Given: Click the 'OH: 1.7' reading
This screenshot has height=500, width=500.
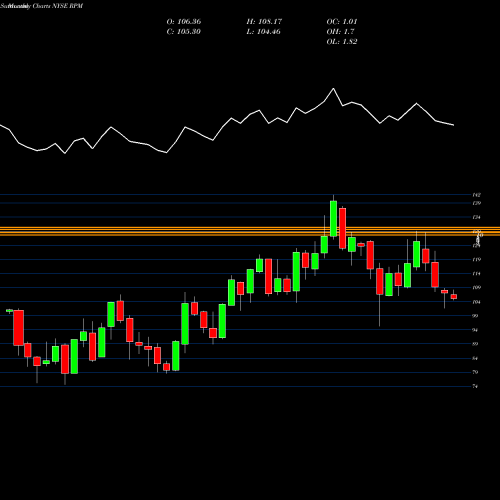Looking at the screenshot, I should [340, 32].
